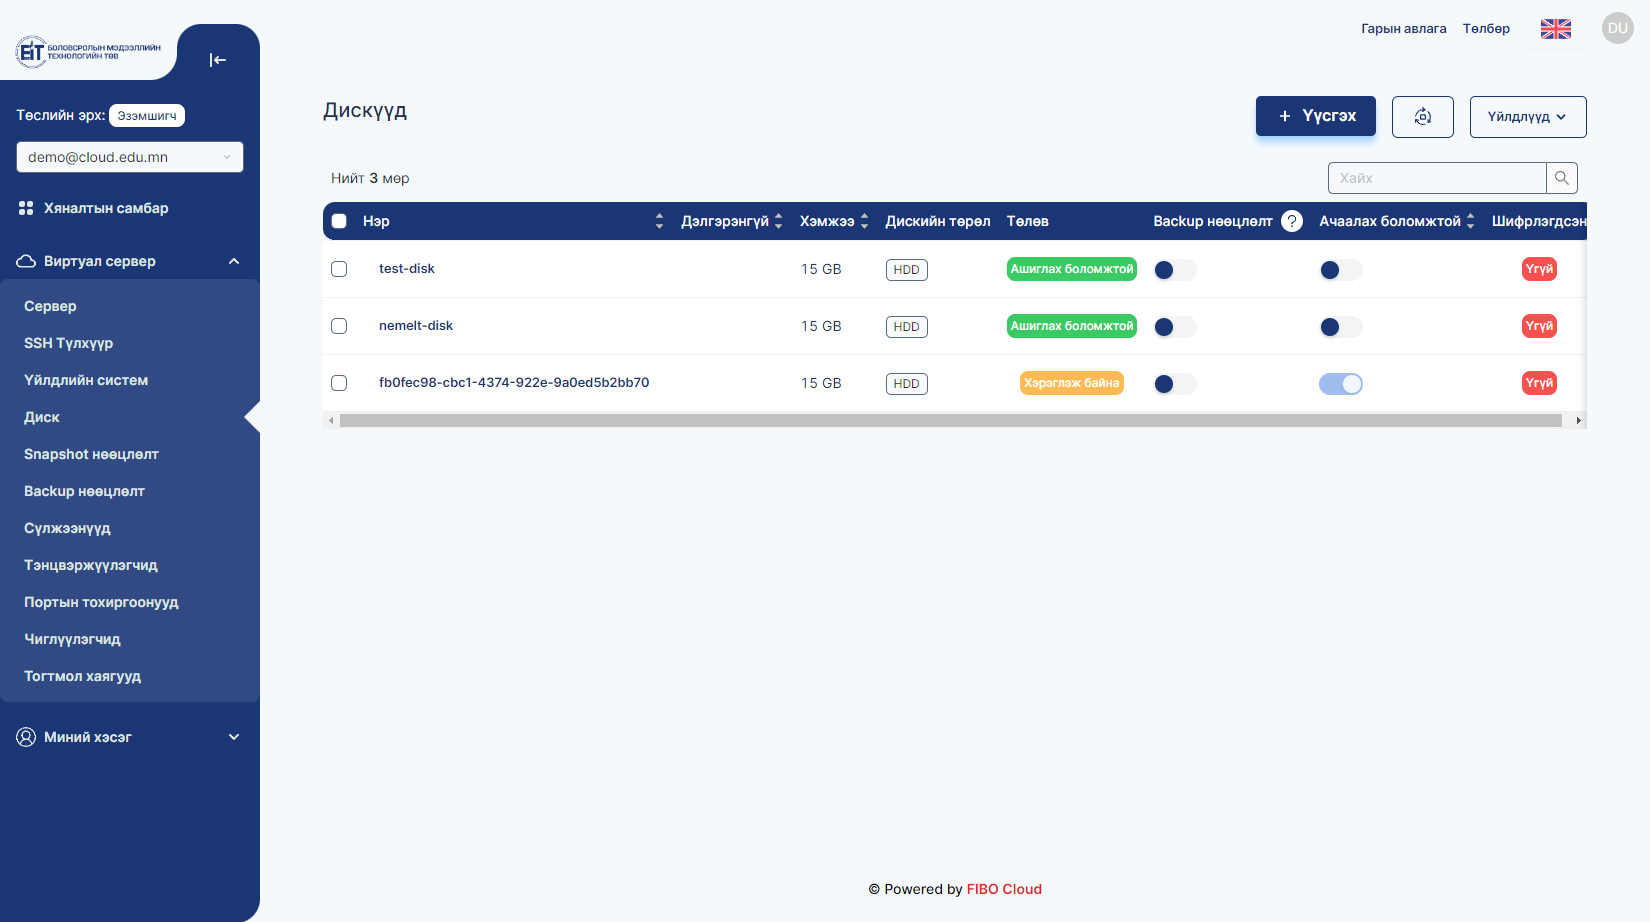The image size is (1650, 922).
Task: Click the horizontal table scrollbar
Action: pos(950,421)
